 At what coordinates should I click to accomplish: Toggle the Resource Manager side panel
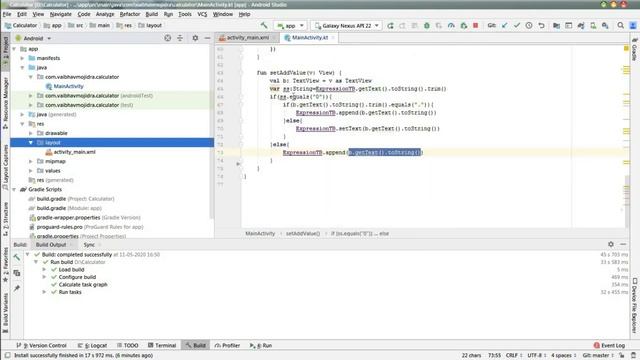(x=5, y=104)
